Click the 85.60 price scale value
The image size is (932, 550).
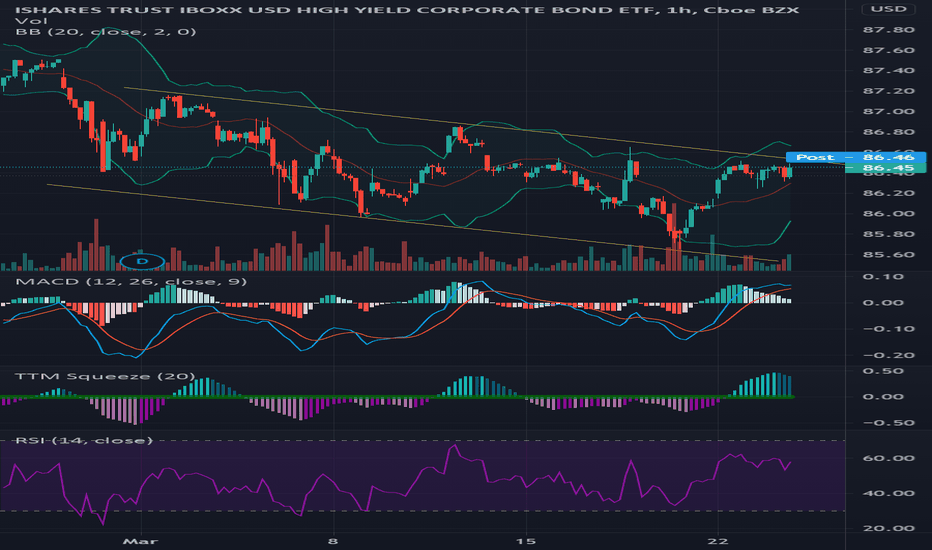(889, 255)
